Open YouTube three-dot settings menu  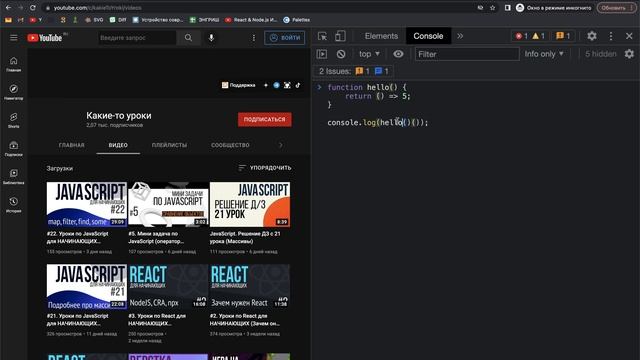pyautogui.click(x=253, y=38)
